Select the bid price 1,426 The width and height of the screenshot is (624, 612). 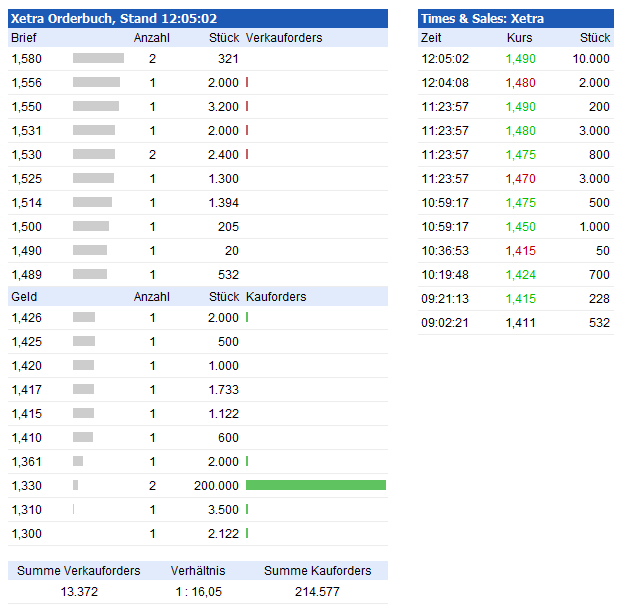(27, 317)
